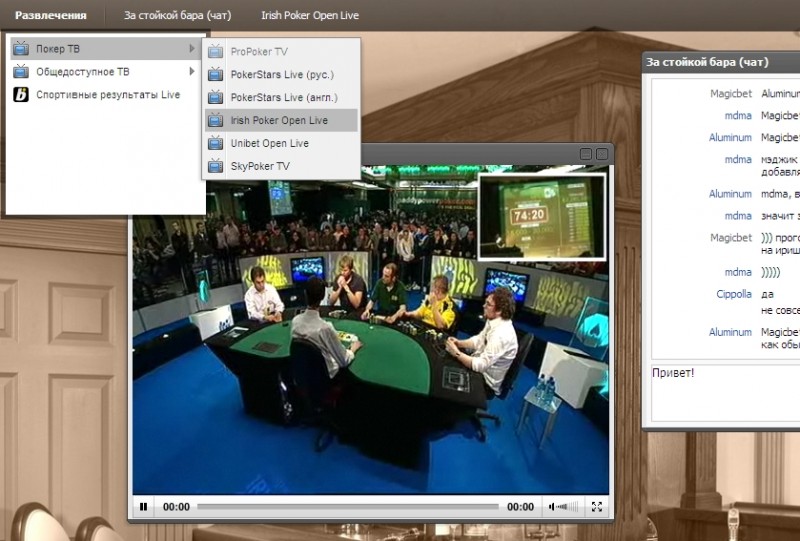Click the first mdma username in chat
The image size is (800, 541).
(x=738, y=116)
